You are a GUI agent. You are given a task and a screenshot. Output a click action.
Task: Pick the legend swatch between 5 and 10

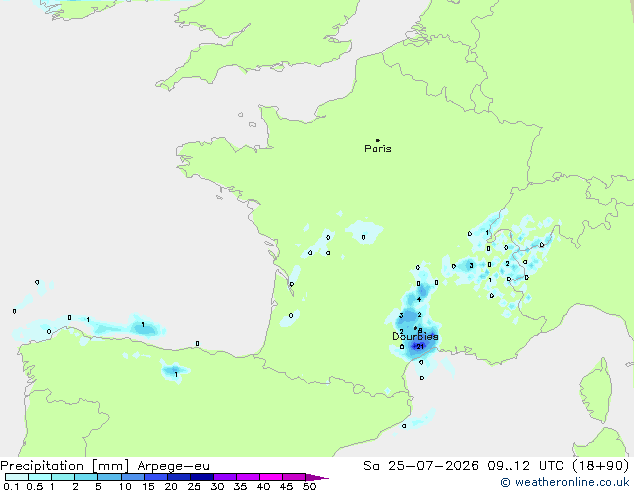tap(110, 477)
